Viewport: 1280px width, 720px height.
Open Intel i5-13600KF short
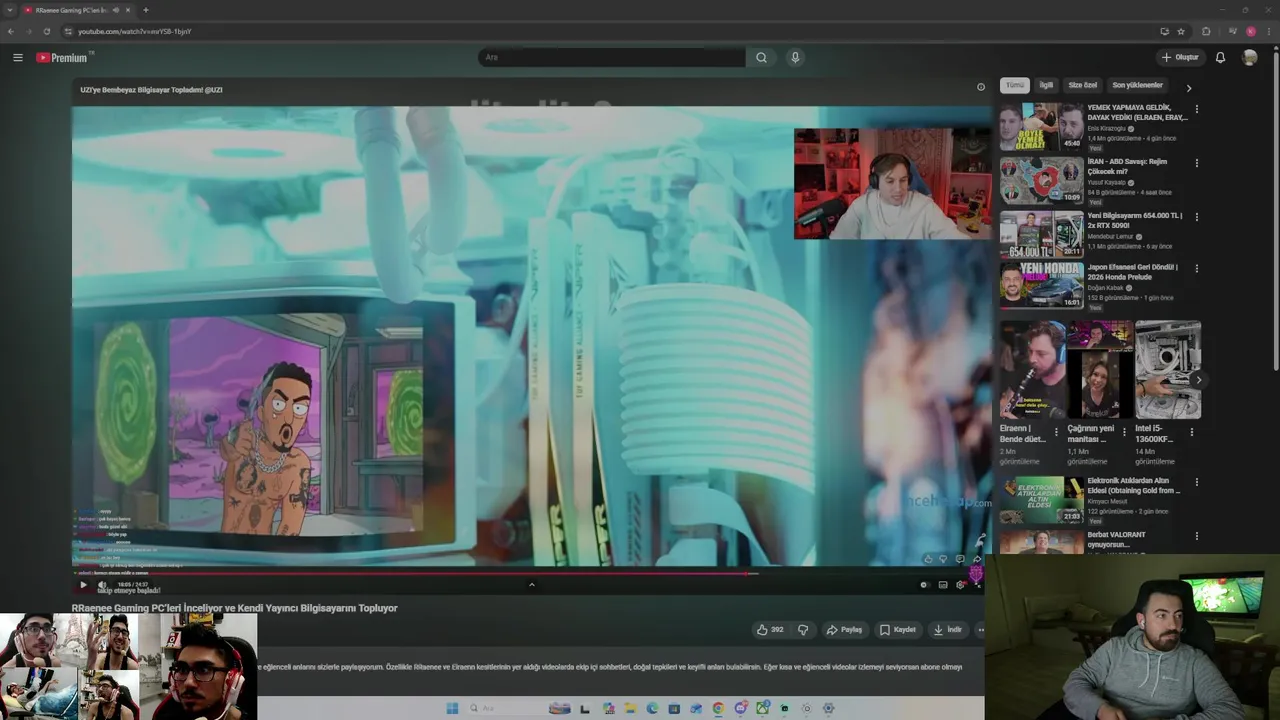click(x=1168, y=369)
